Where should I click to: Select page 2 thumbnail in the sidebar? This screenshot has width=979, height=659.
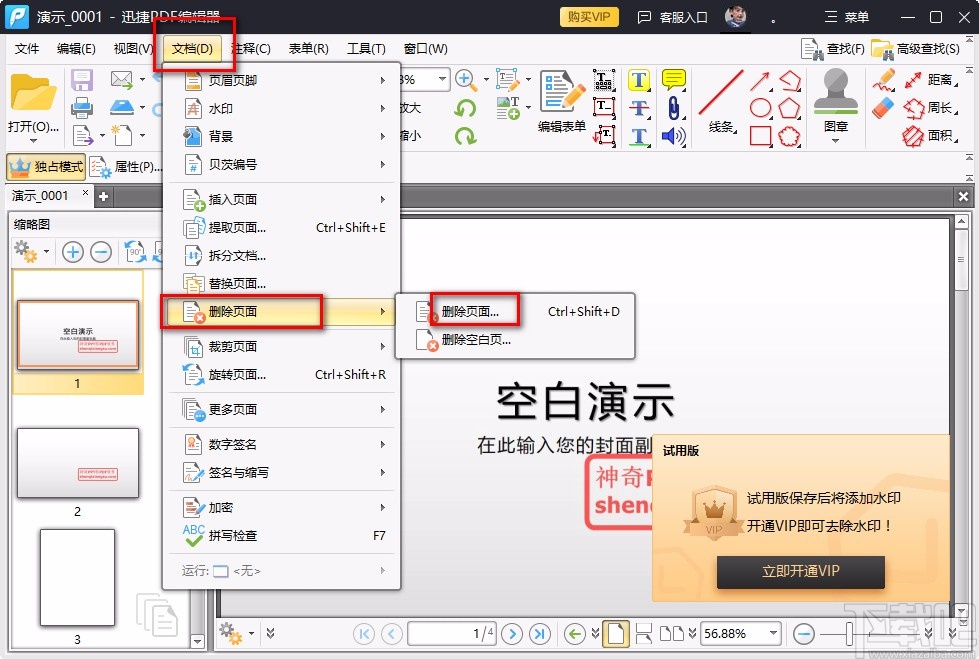tap(78, 463)
